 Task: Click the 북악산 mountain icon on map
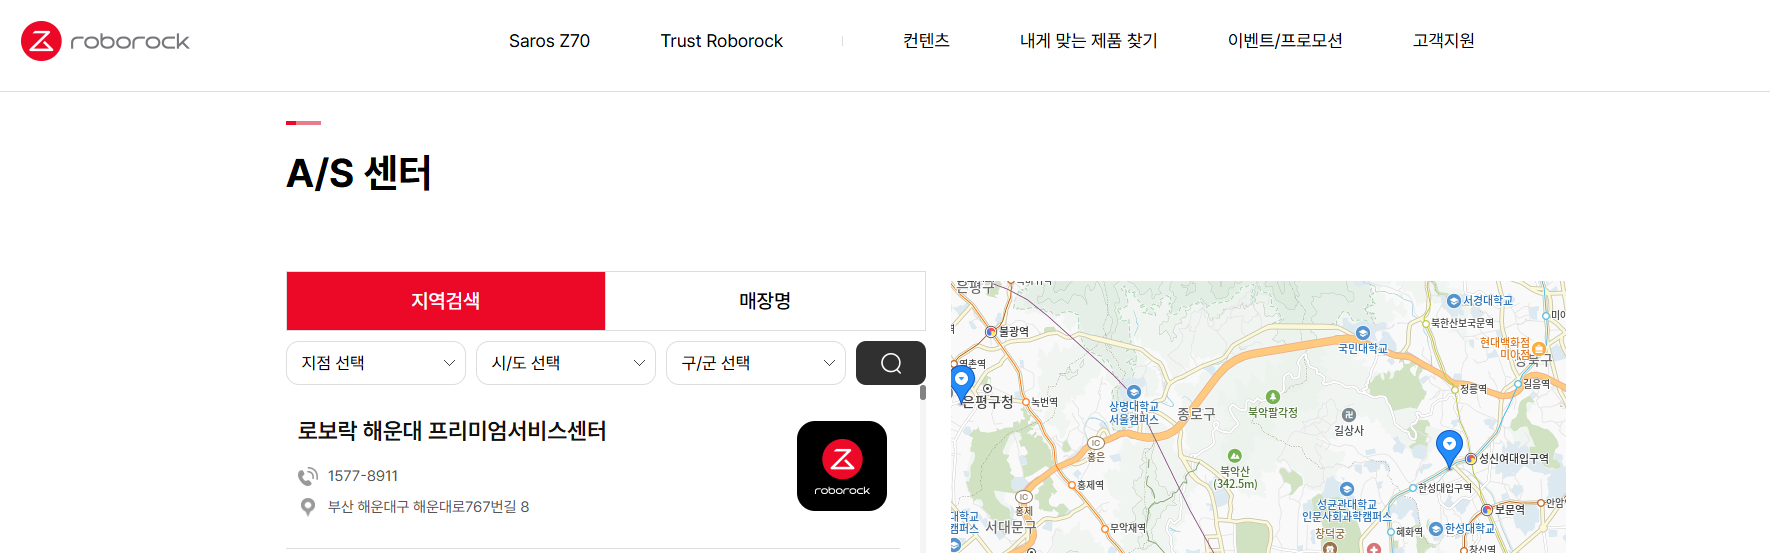click(1235, 456)
